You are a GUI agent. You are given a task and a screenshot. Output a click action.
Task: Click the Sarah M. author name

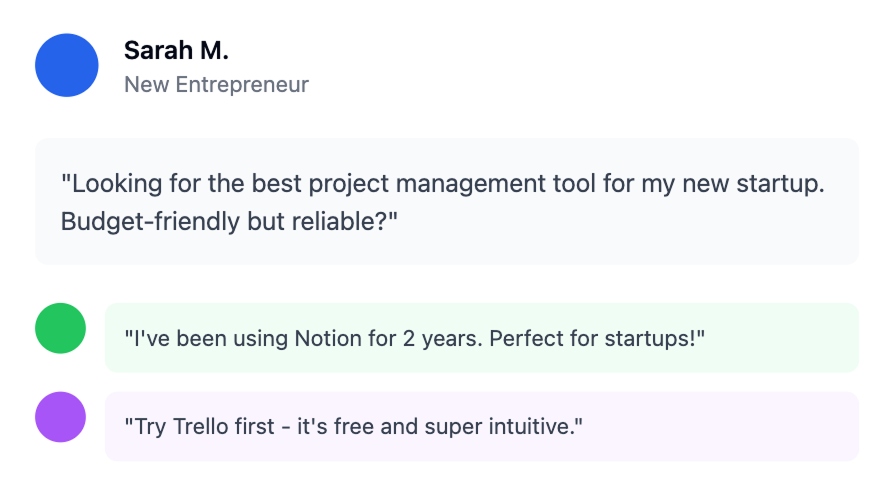pos(176,50)
